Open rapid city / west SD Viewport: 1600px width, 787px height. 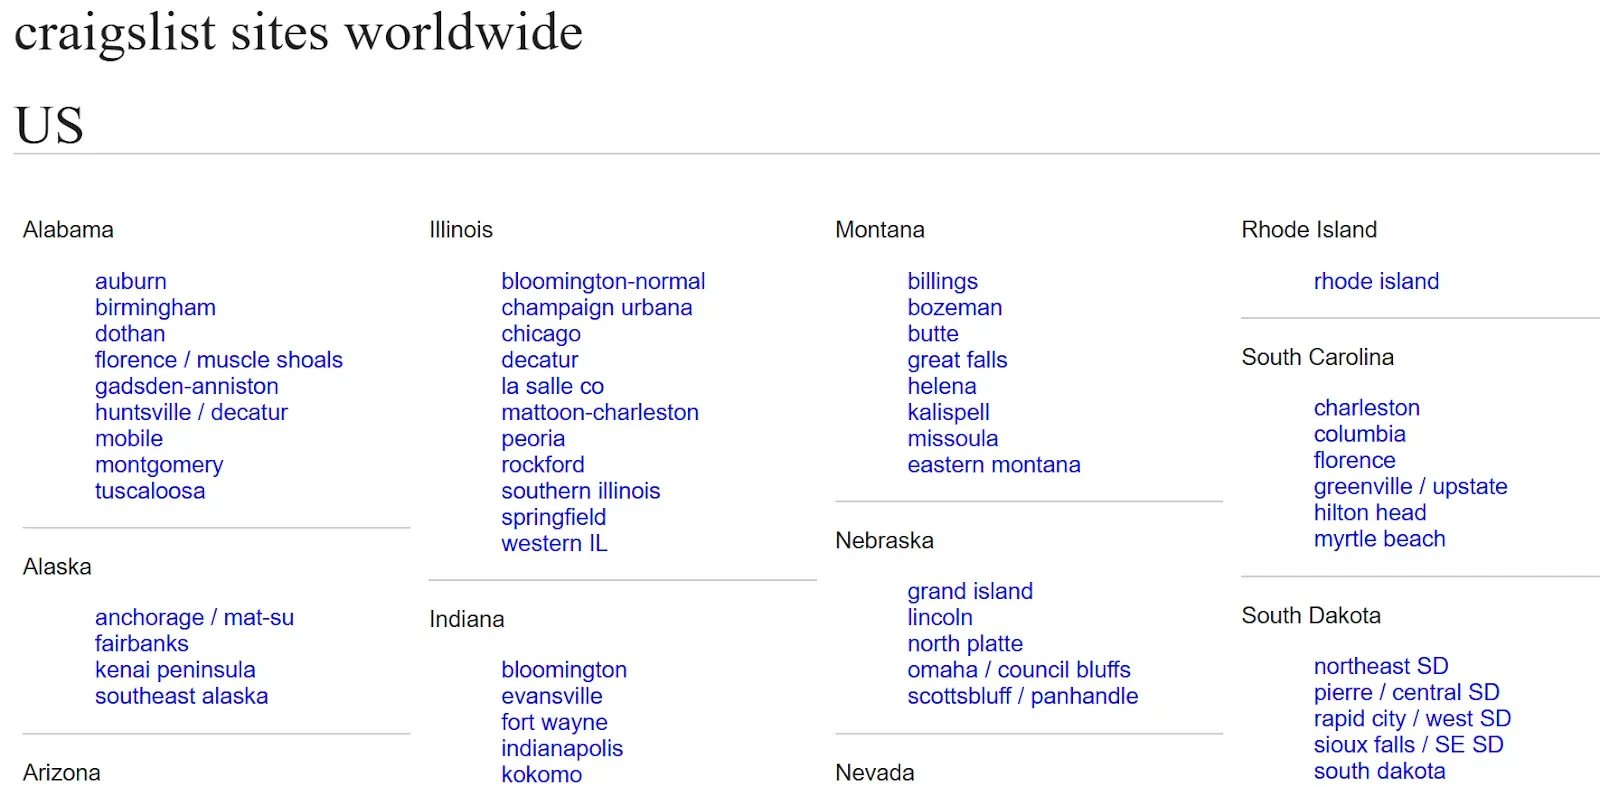(x=1411, y=719)
